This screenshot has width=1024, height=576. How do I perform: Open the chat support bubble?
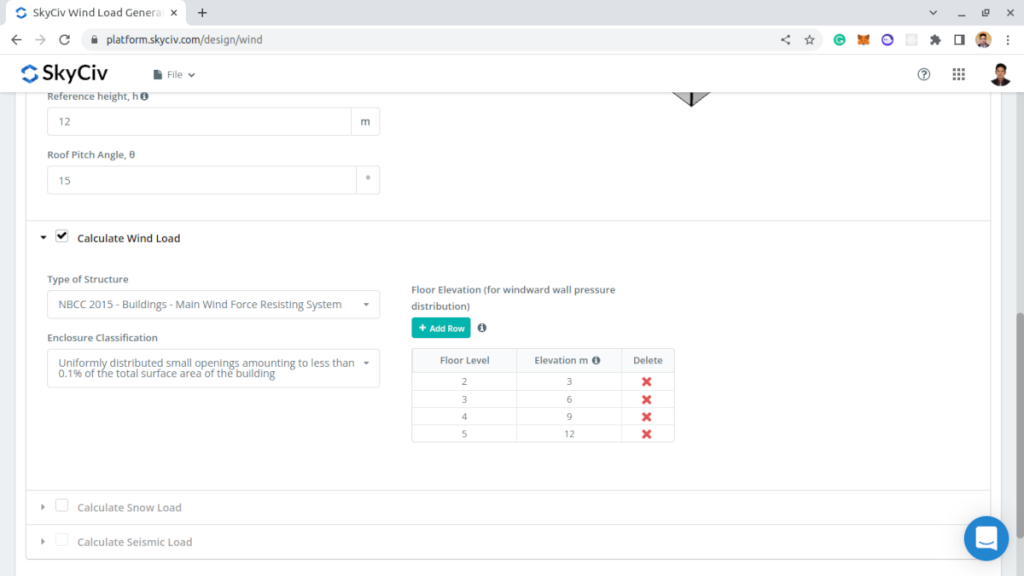[985, 538]
